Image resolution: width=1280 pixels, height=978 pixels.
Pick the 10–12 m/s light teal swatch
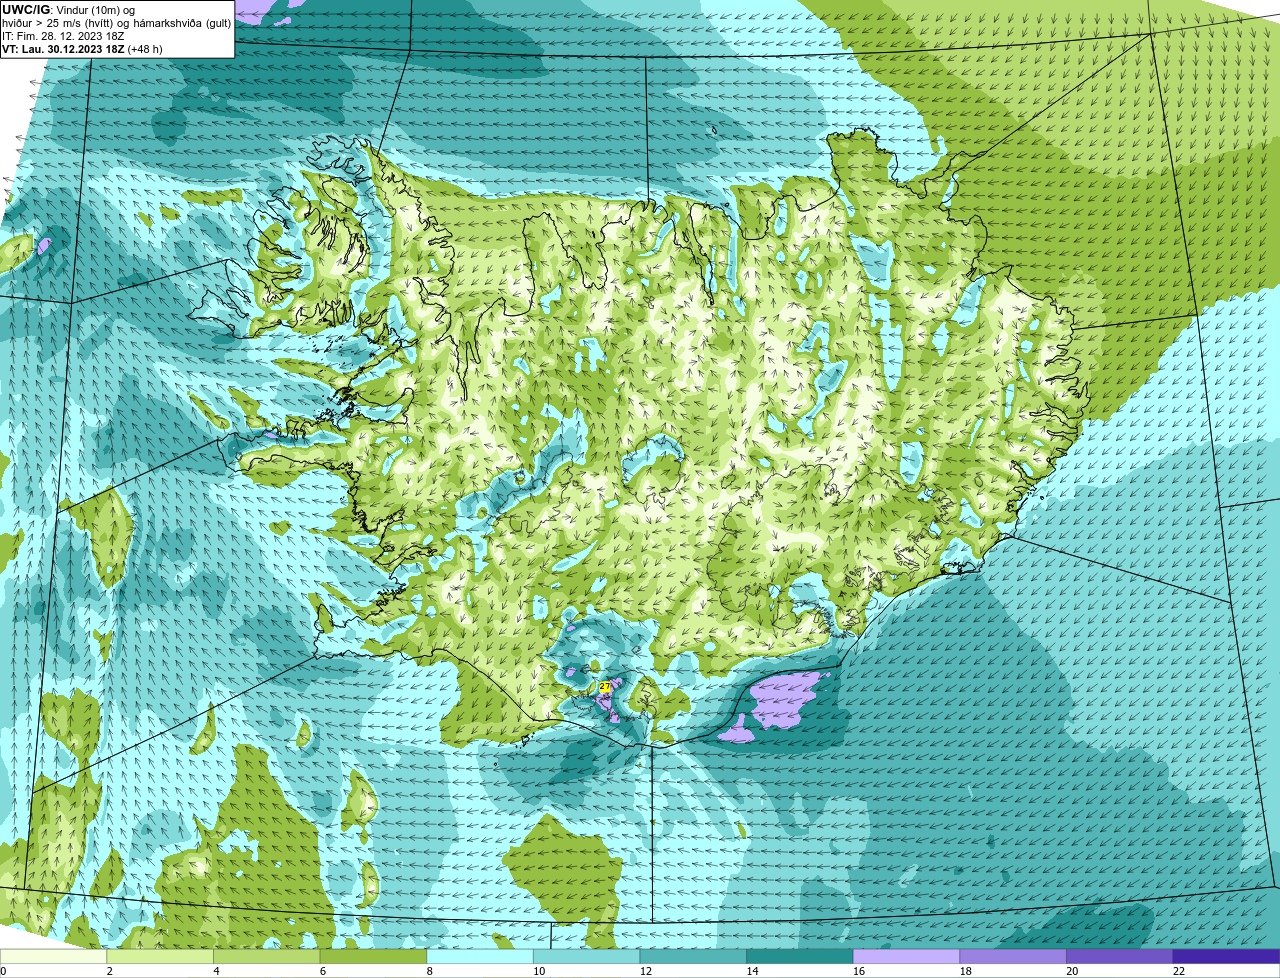click(586, 956)
